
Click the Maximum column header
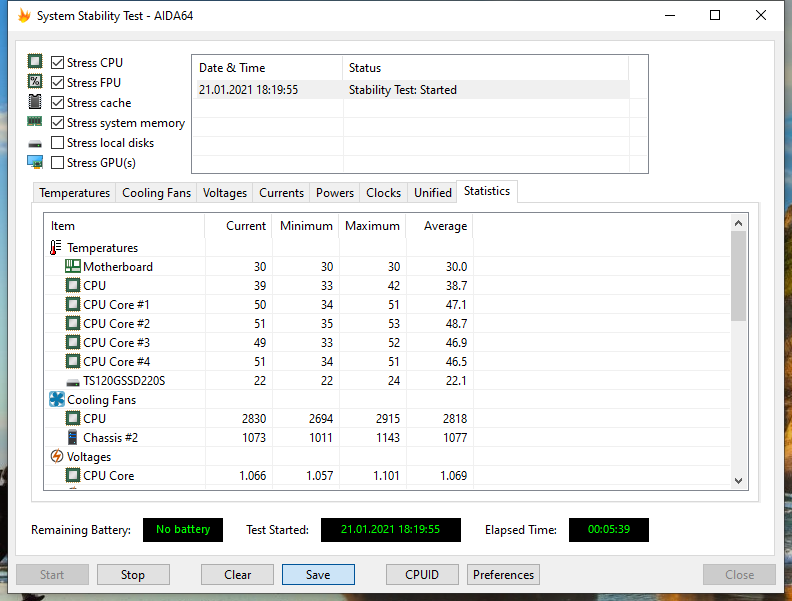point(373,226)
